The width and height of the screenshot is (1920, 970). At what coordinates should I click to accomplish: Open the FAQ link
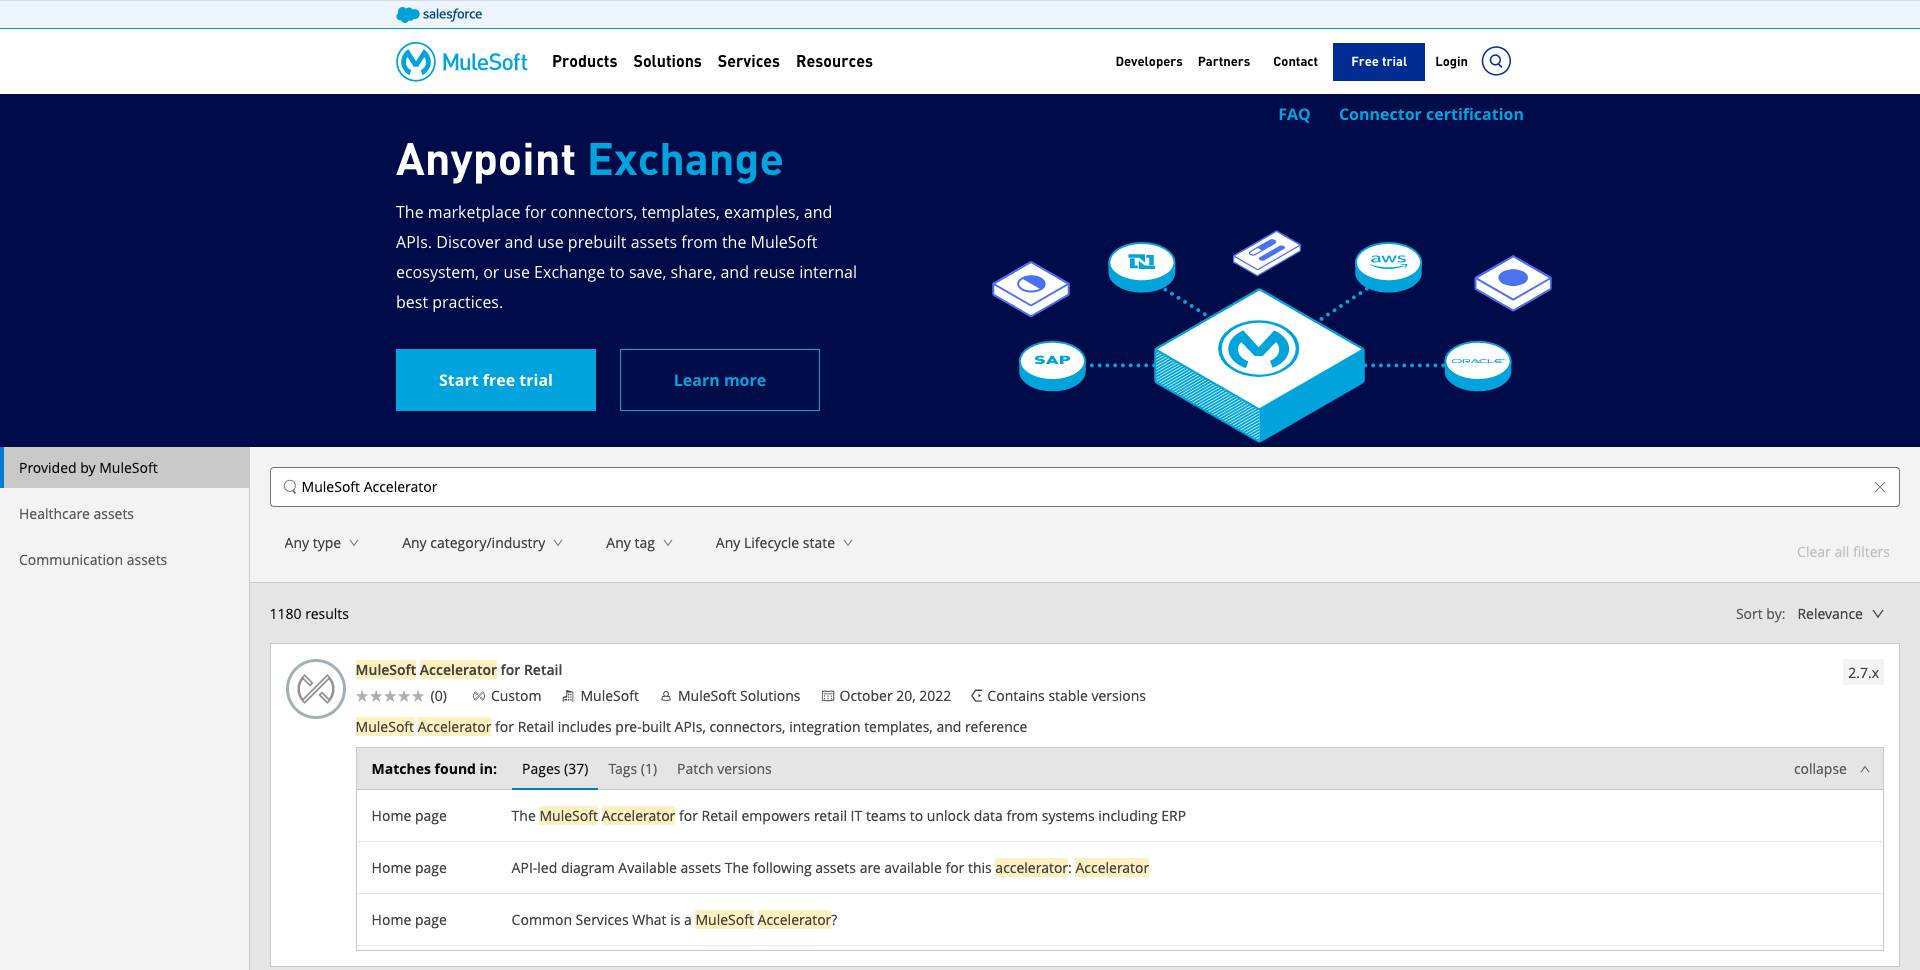[1294, 114]
